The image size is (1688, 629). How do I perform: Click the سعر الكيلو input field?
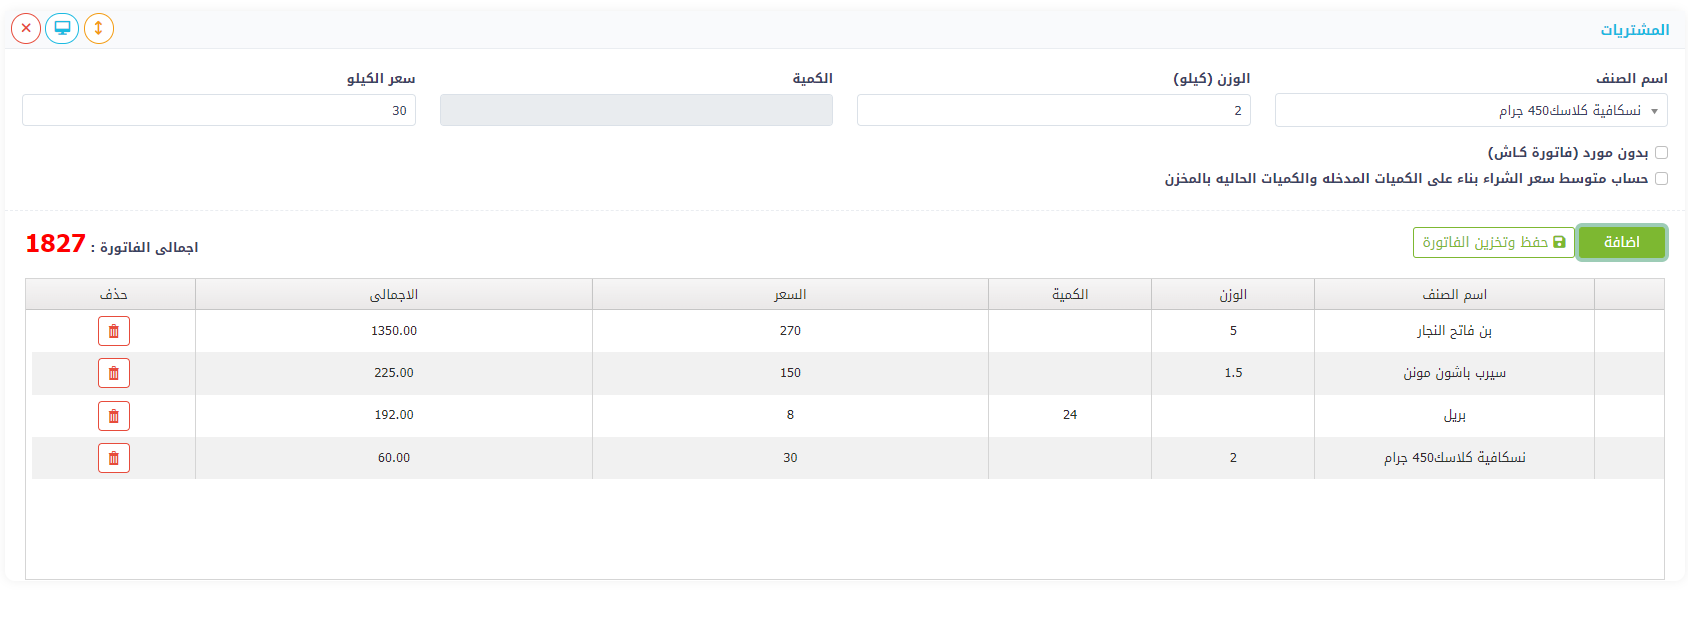pos(218,111)
